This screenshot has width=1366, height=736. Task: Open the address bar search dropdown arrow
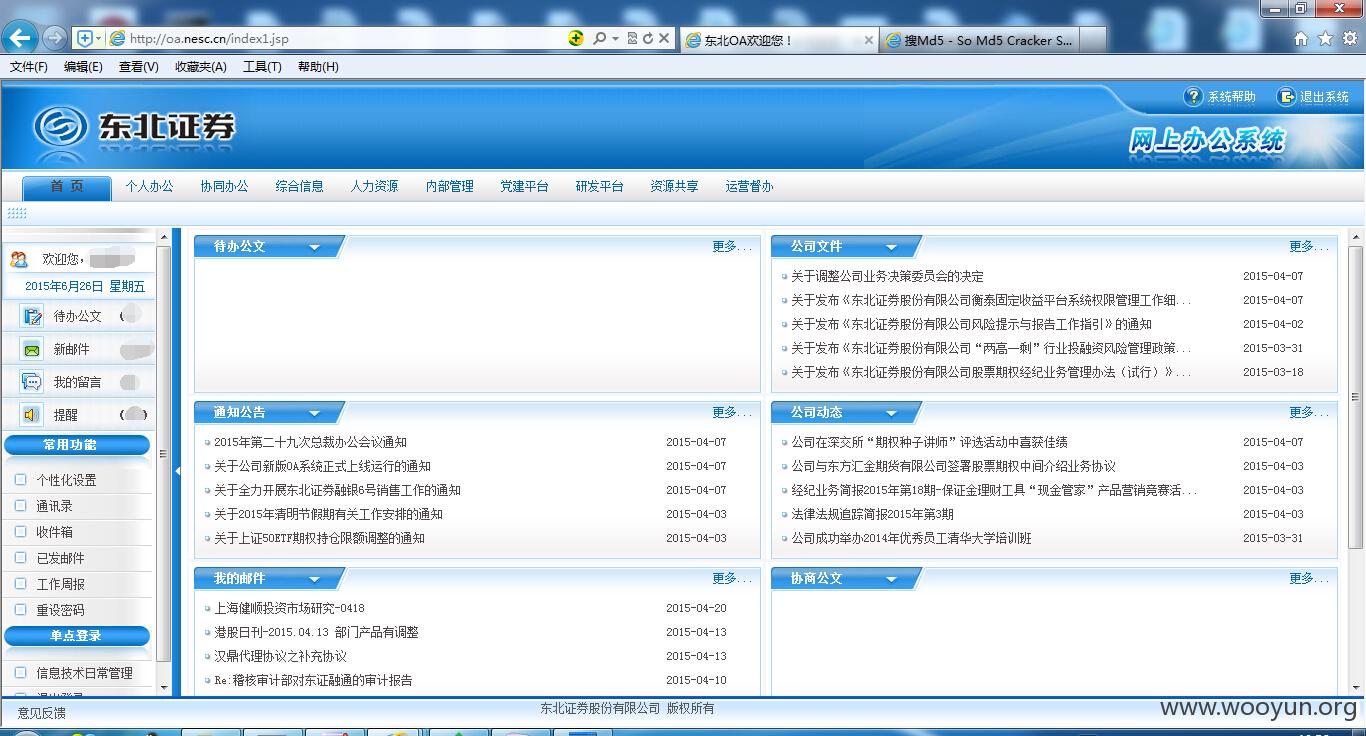click(x=615, y=38)
